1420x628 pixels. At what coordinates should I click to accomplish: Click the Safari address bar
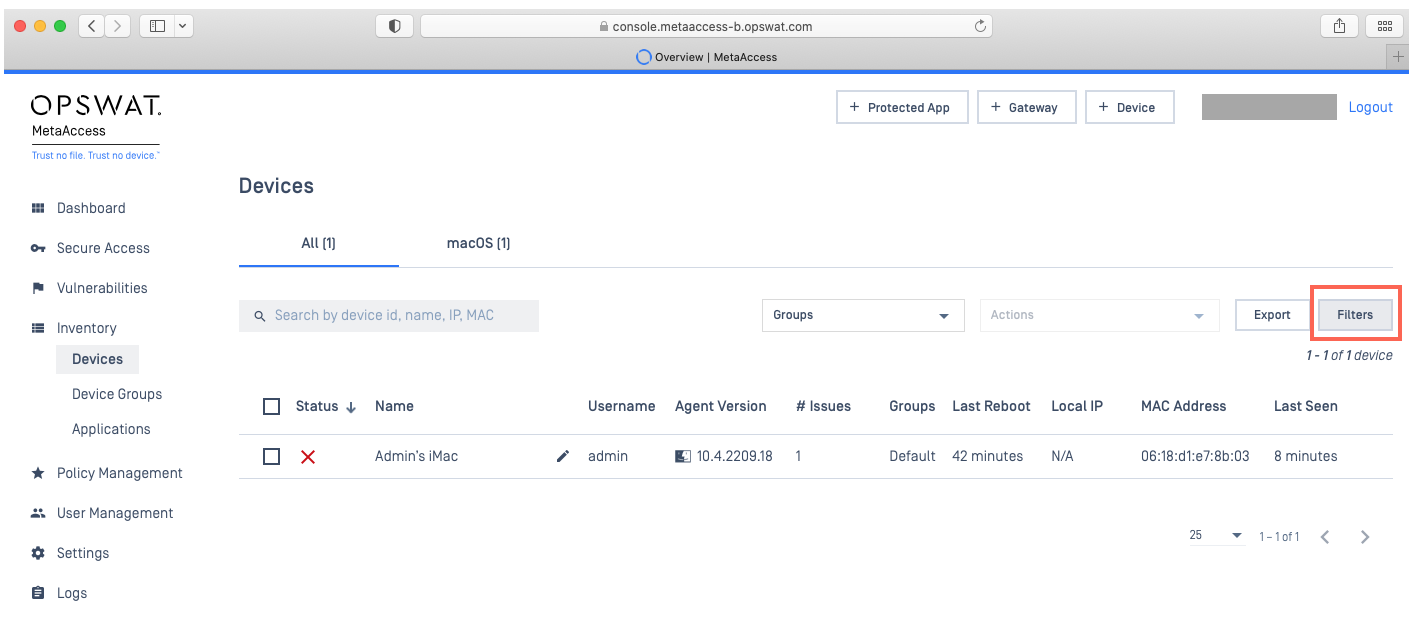coord(707,26)
